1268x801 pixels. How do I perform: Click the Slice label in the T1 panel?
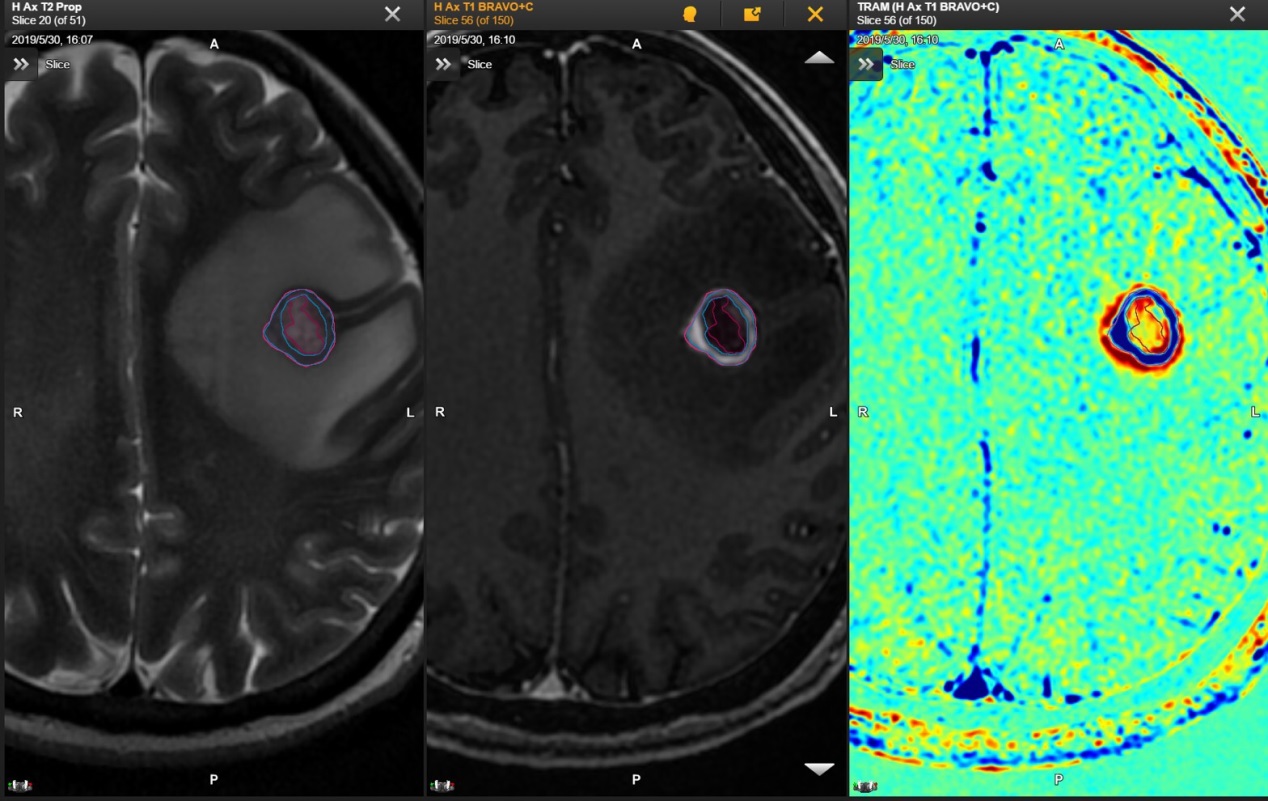(480, 64)
